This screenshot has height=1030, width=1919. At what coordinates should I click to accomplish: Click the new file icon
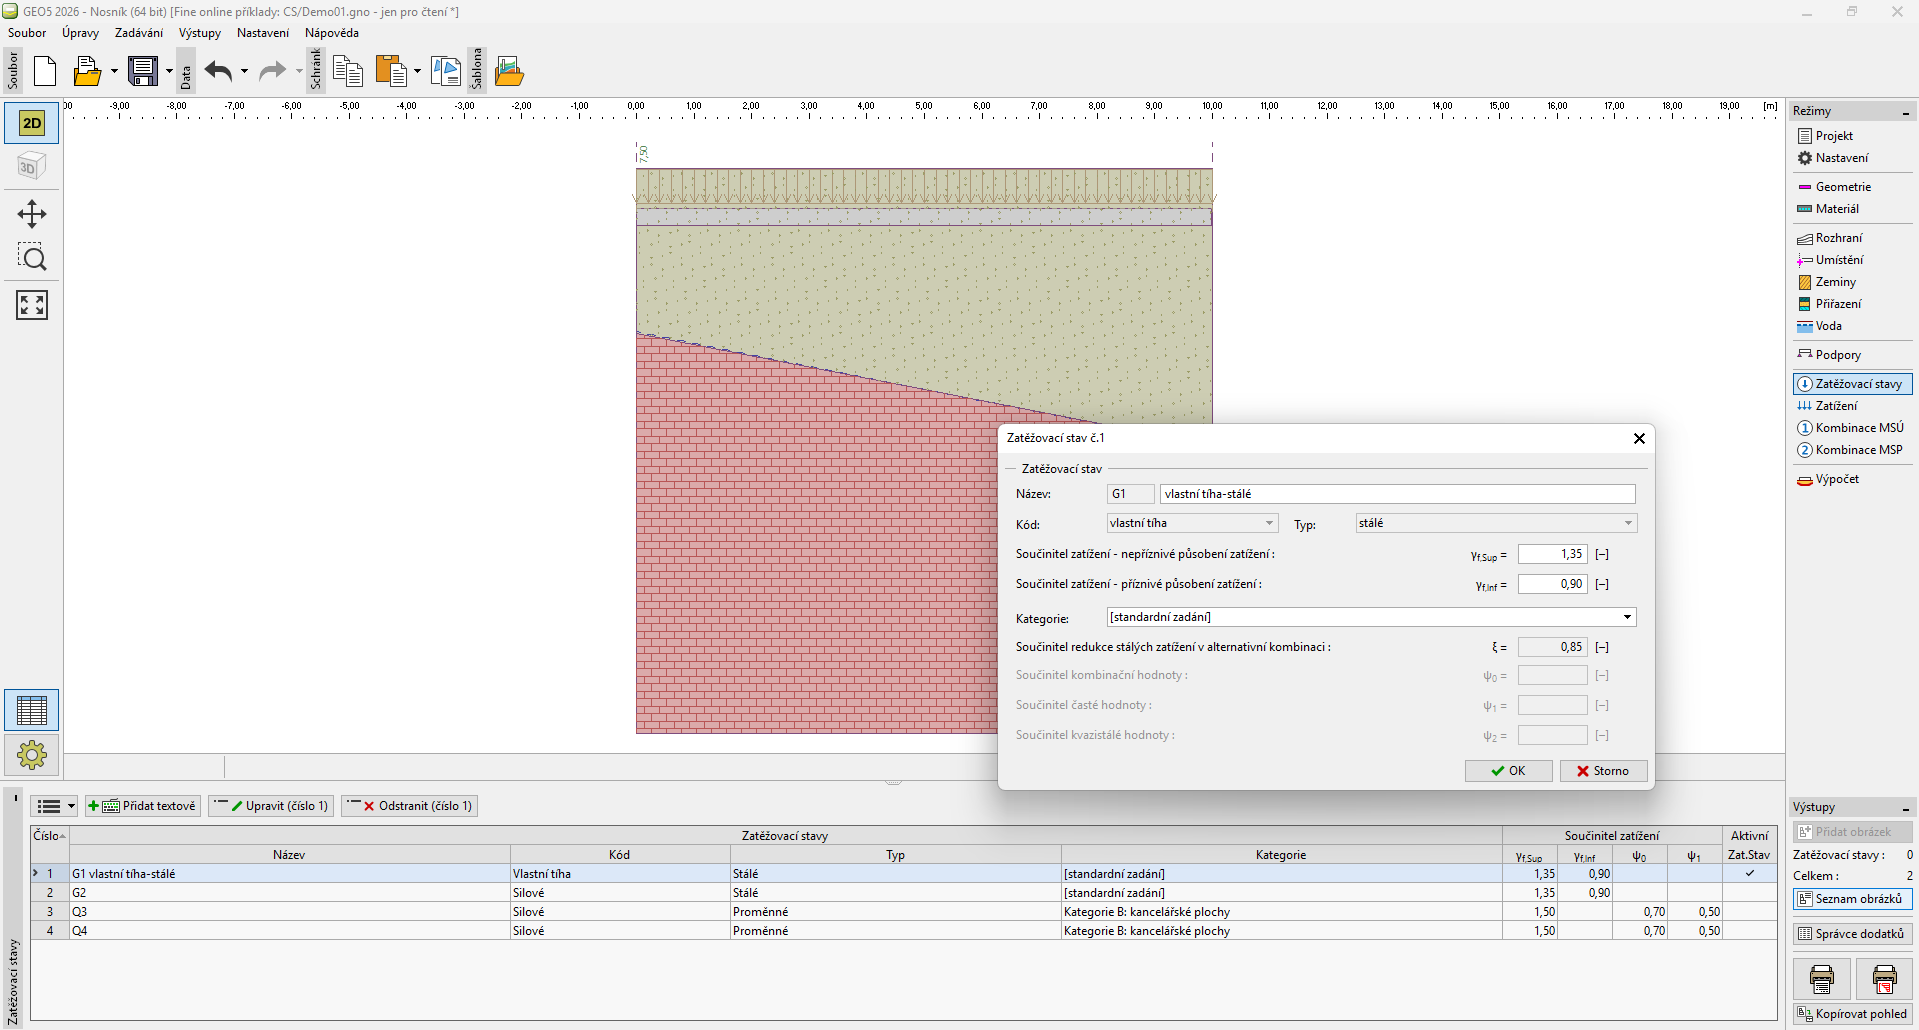click(x=45, y=71)
